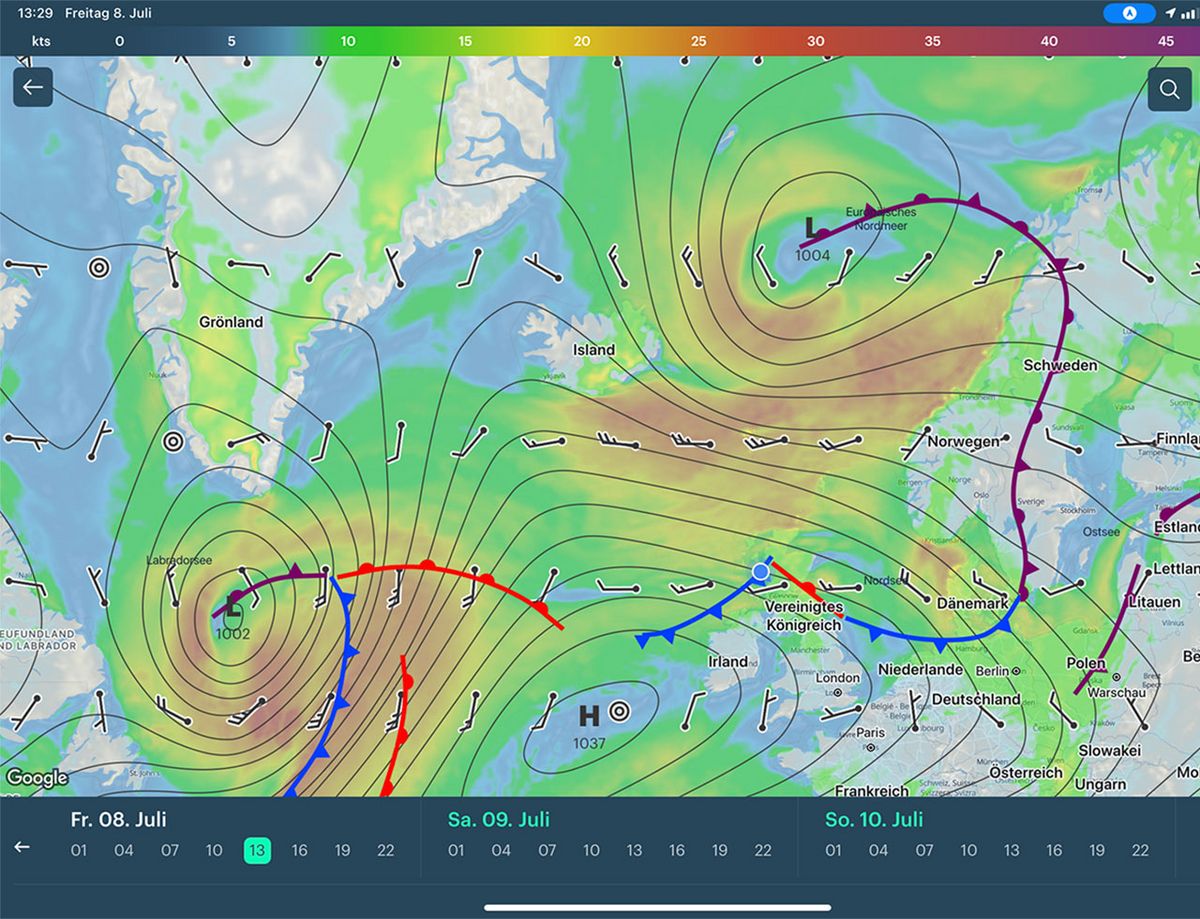Tap the Grönland map label

pos(231,322)
